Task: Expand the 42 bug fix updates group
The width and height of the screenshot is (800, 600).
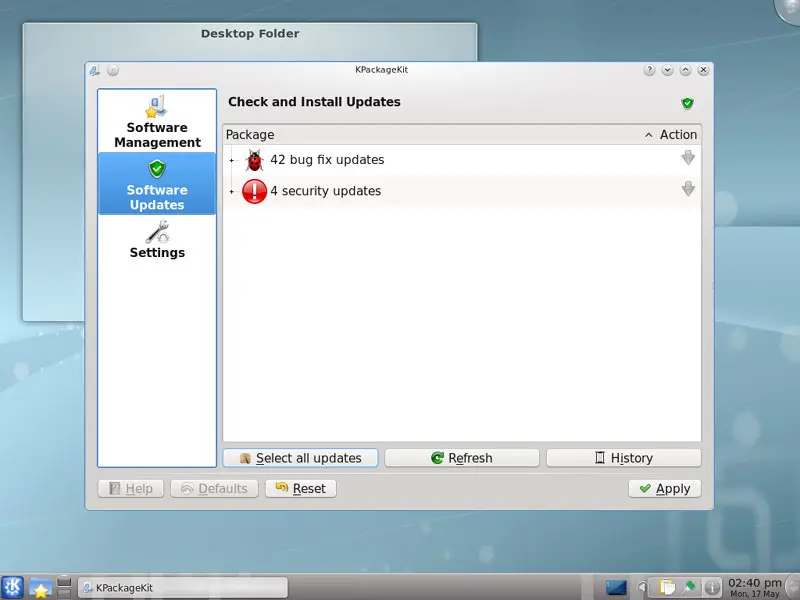Action: click(232, 160)
